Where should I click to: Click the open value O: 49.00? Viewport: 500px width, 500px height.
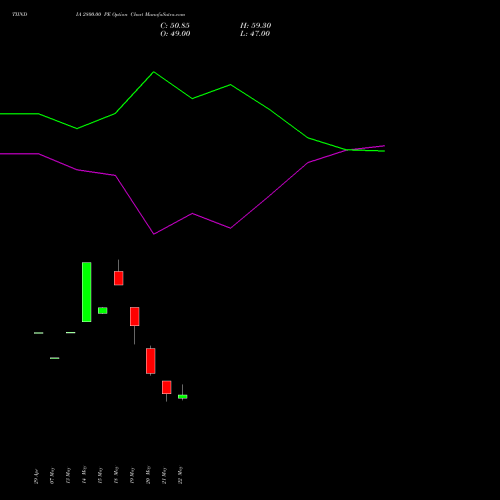[x=175, y=34]
